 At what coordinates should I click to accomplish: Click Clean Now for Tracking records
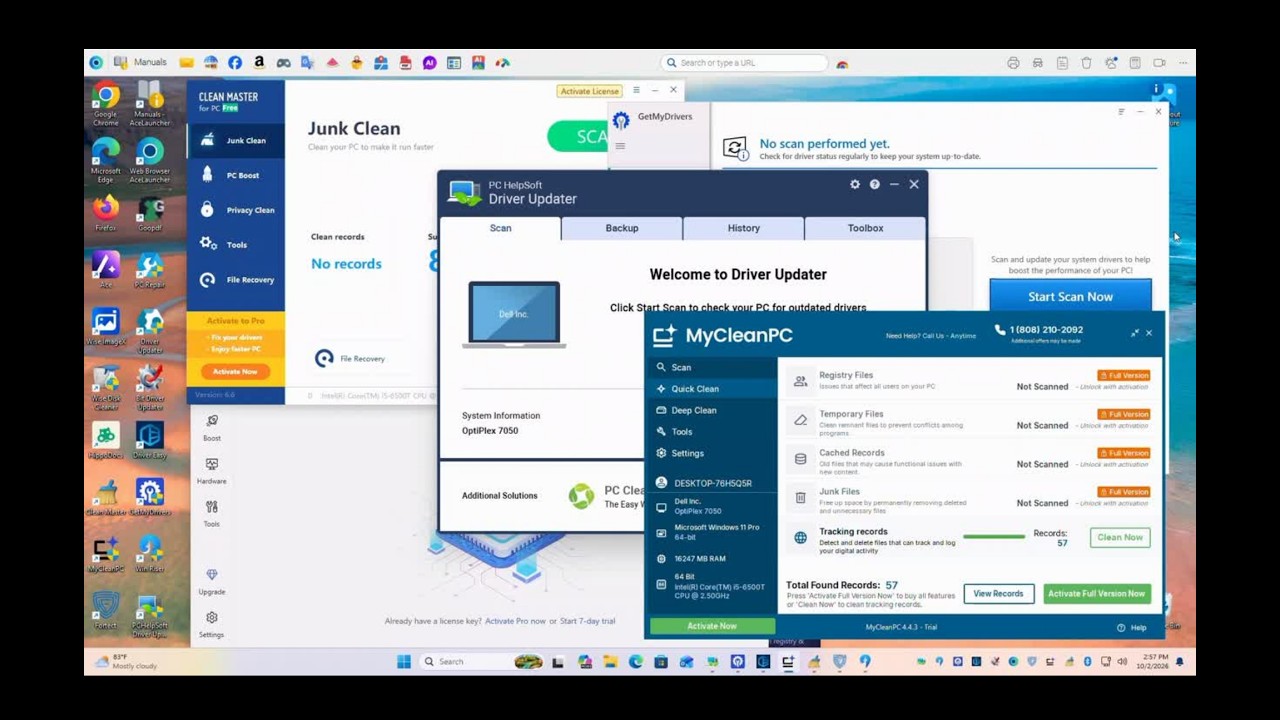click(x=1120, y=537)
